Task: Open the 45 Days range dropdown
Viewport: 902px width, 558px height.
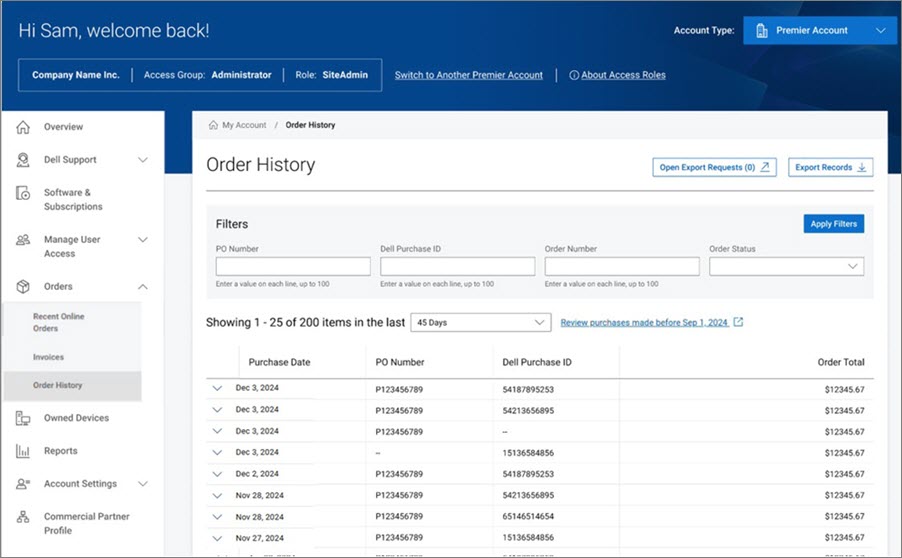Action: [x=481, y=323]
